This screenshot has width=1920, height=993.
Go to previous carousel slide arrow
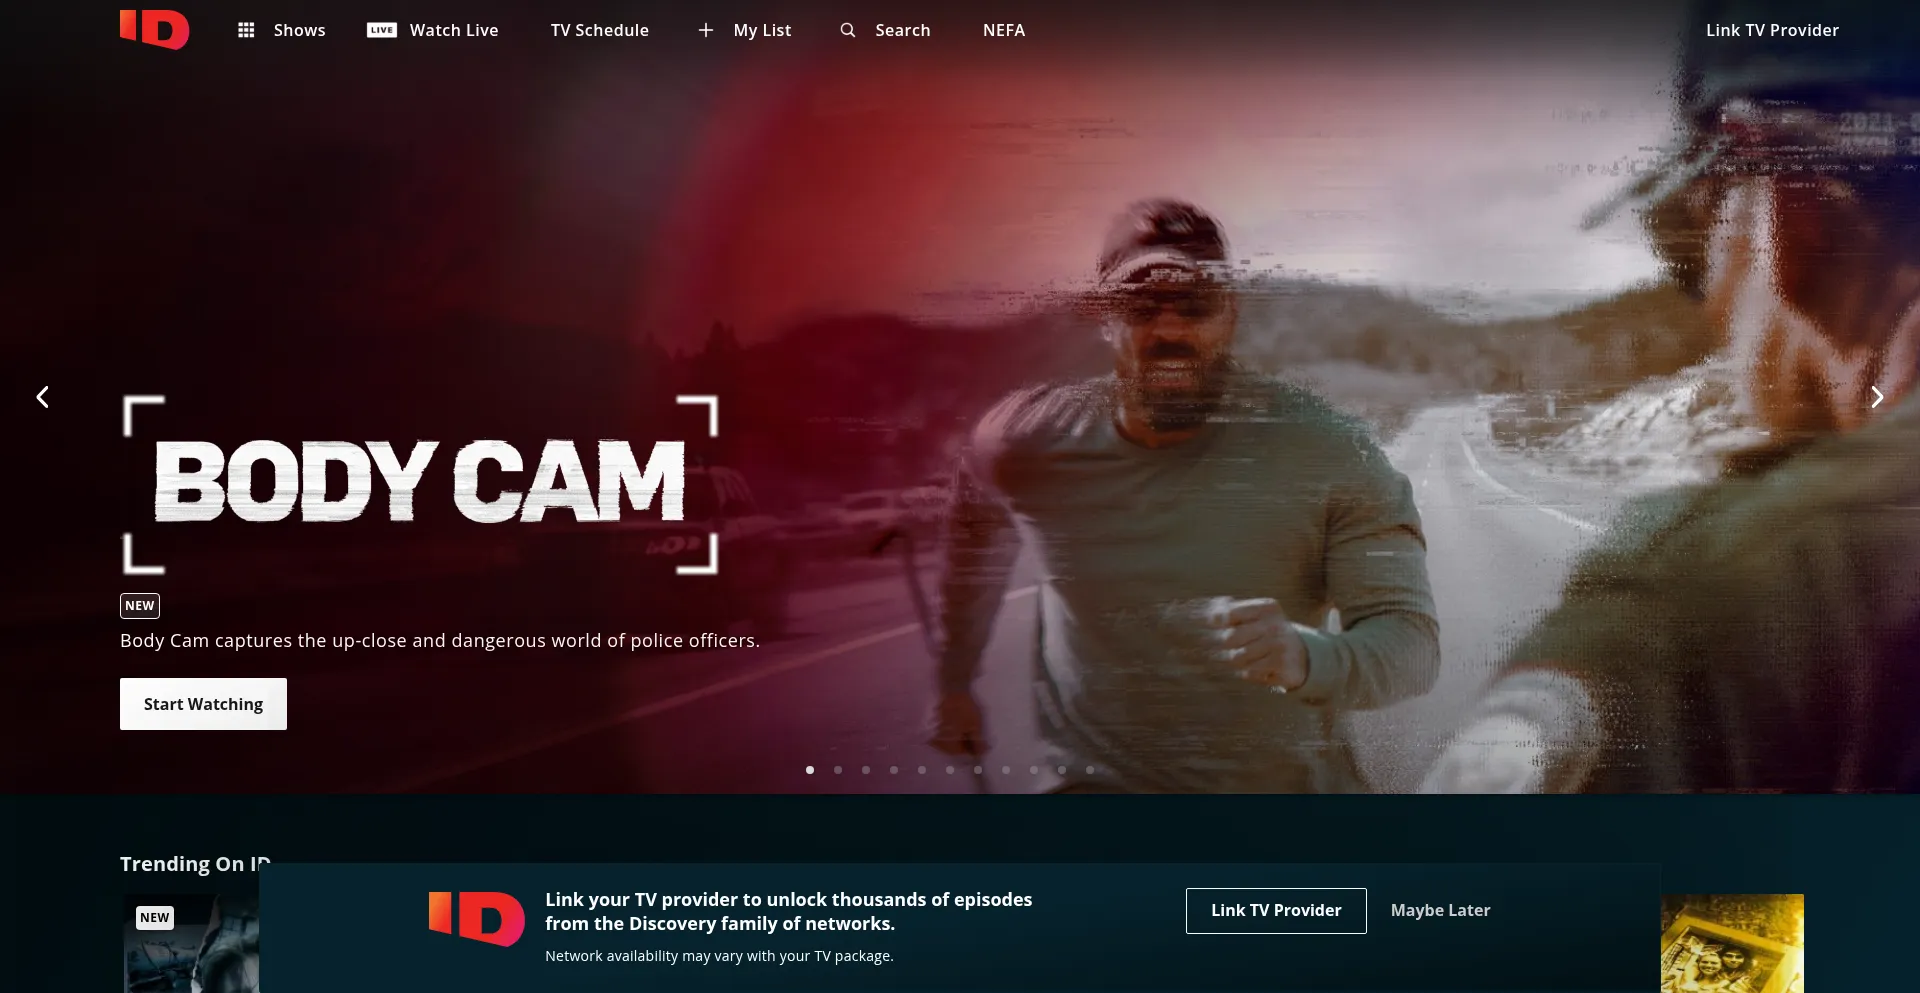(x=42, y=397)
